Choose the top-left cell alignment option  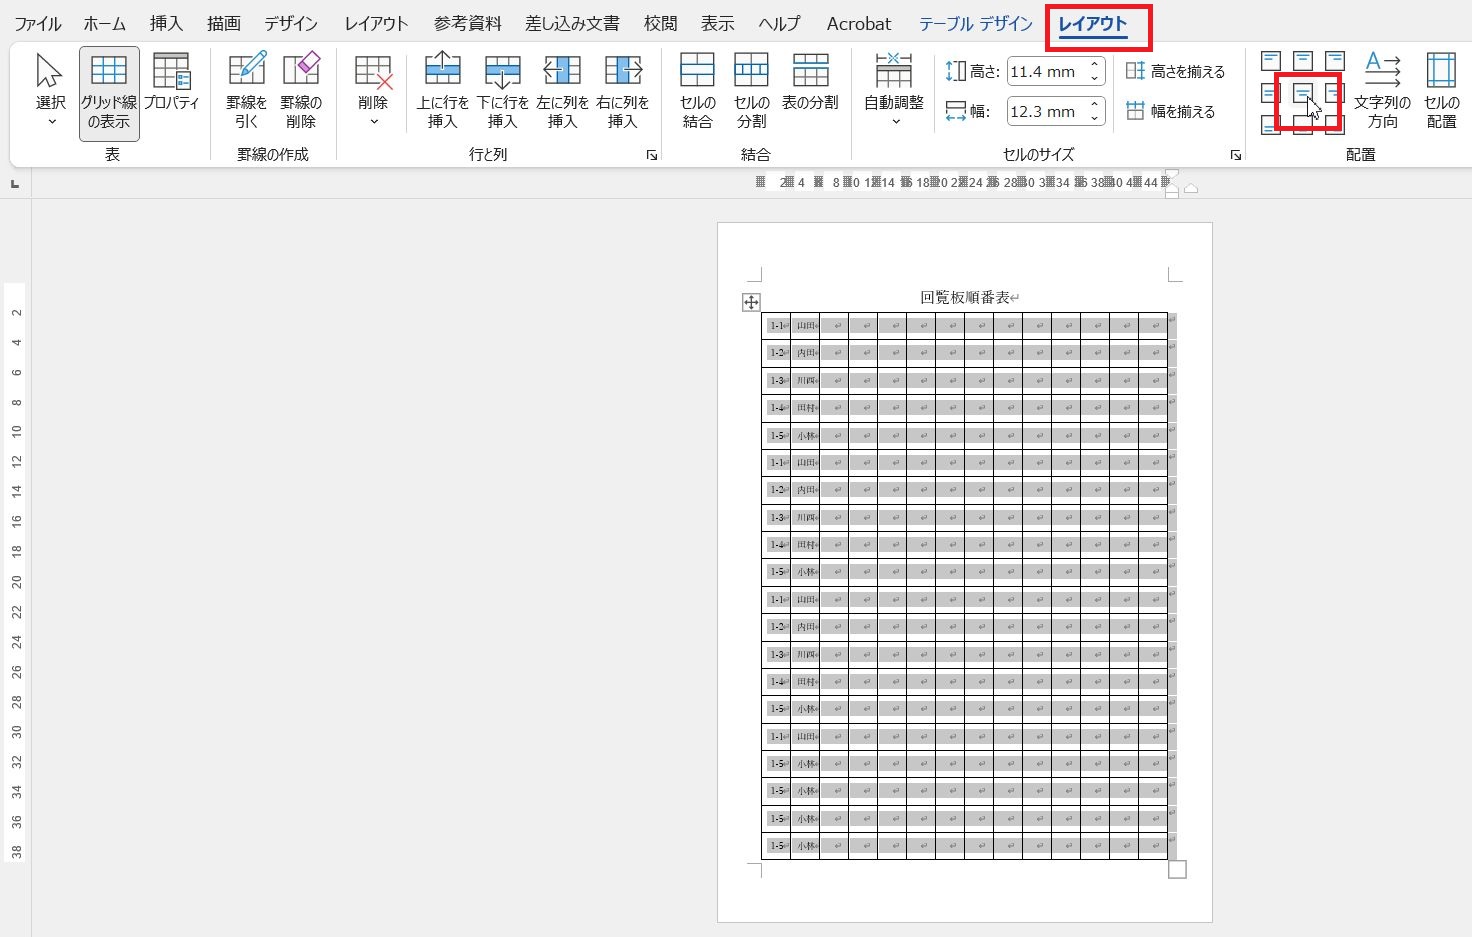click(x=1270, y=62)
